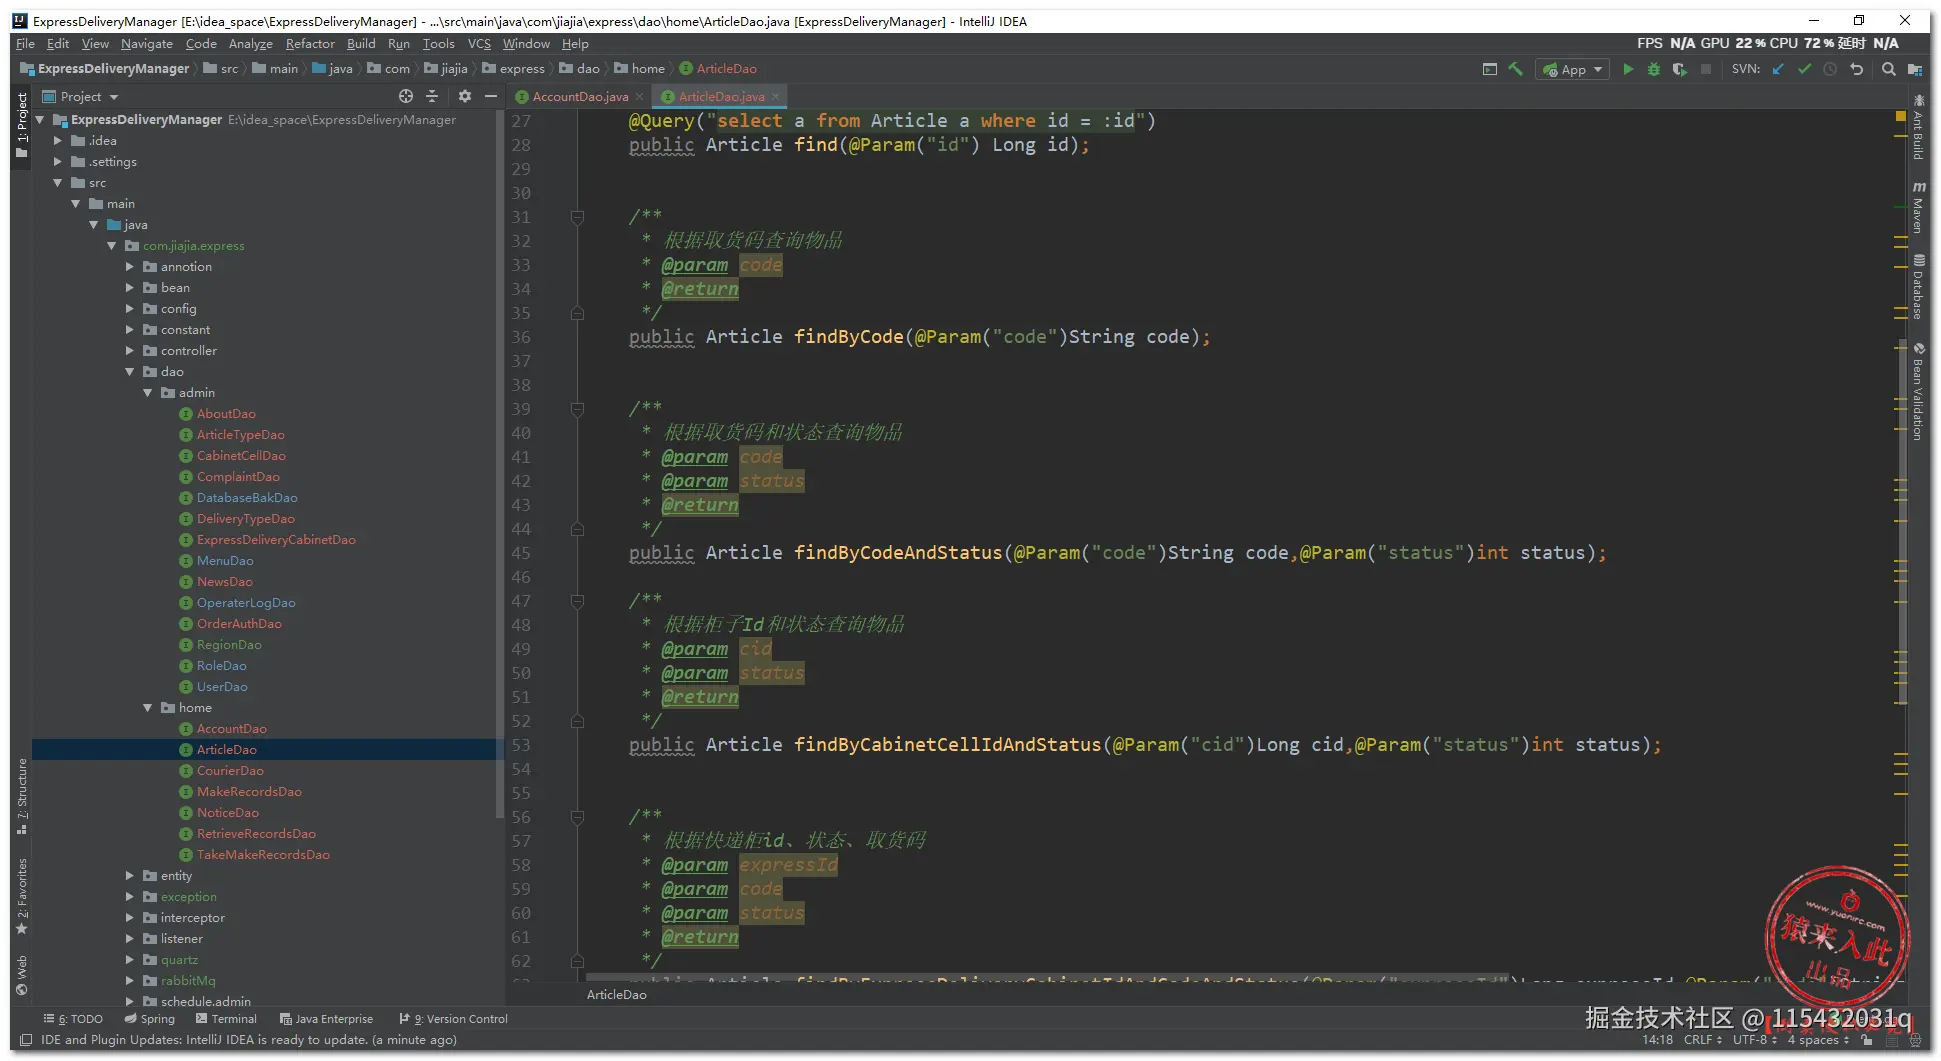1941x1061 pixels.
Task: Toggle tool window bars icon in status bar
Action: coord(26,1040)
